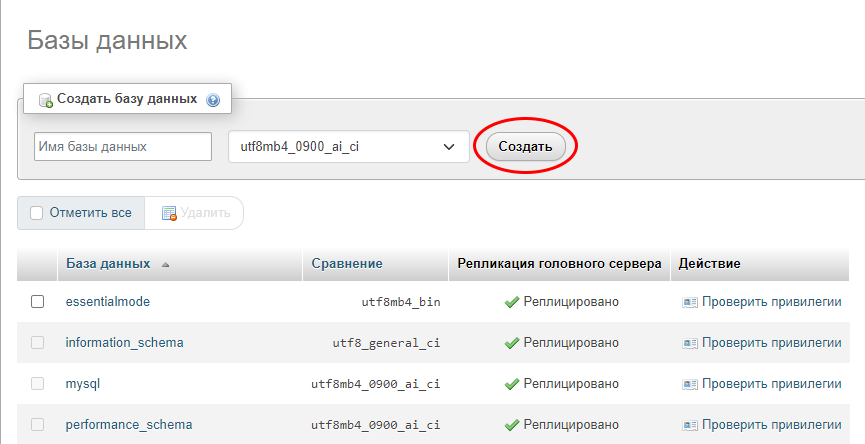Click privileges icon in mysql row
The height and width of the screenshot is (444, 865).
click(x=689, y=384)
